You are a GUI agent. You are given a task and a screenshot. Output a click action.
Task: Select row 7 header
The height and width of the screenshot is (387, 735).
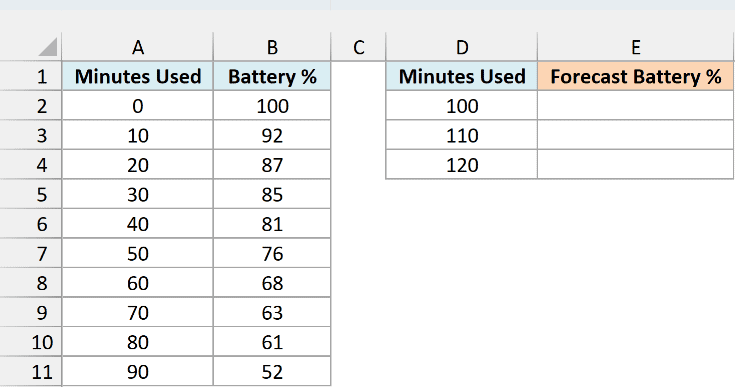pos(30,253)
